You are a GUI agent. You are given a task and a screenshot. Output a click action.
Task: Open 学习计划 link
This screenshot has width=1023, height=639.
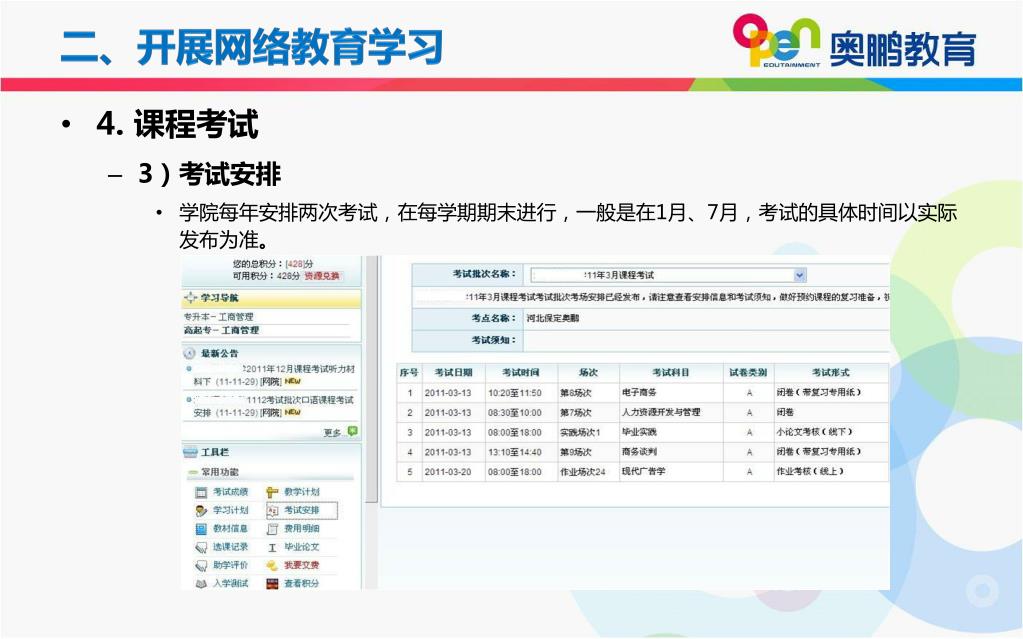point(230,510)
